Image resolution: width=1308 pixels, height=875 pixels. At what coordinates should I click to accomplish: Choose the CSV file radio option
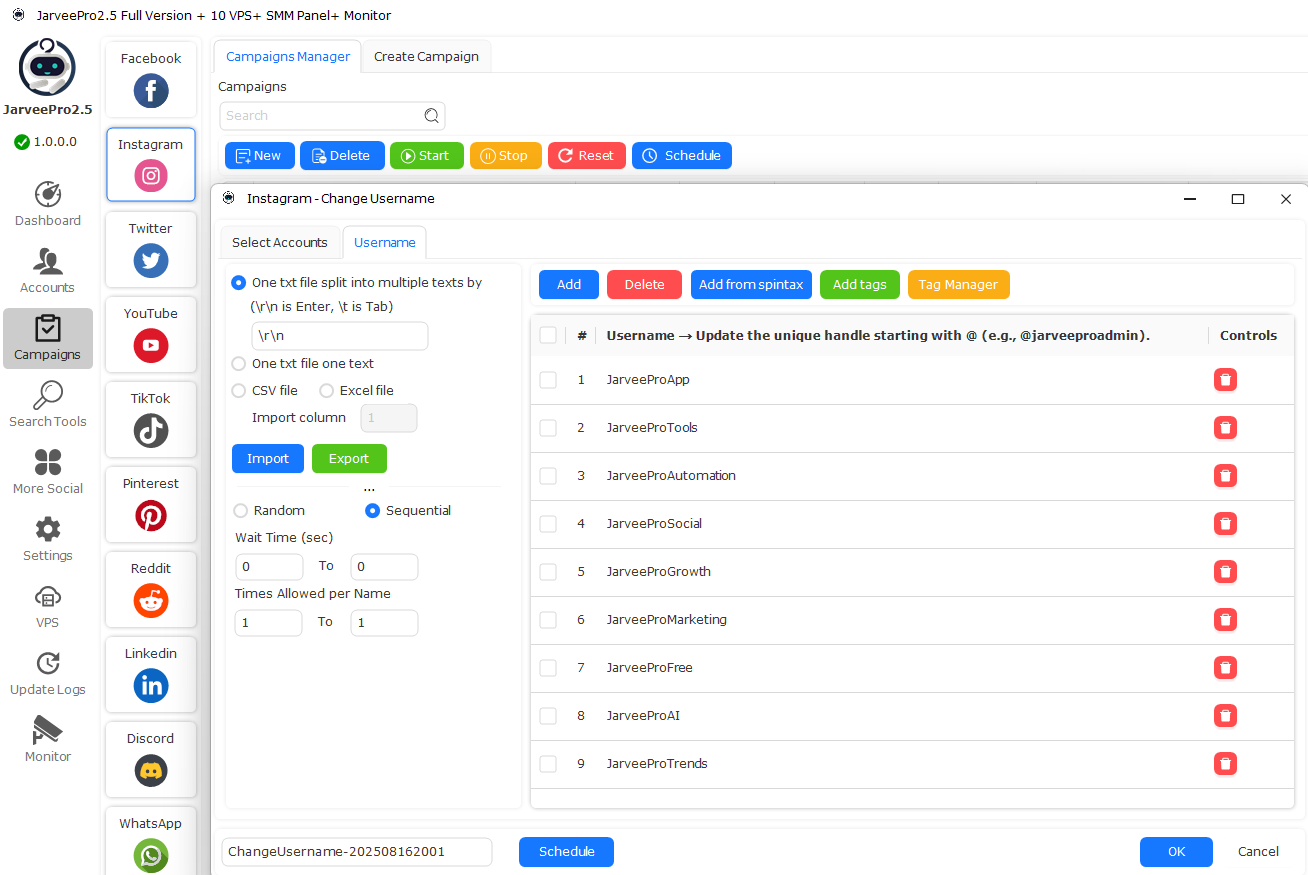pos(239,391)
